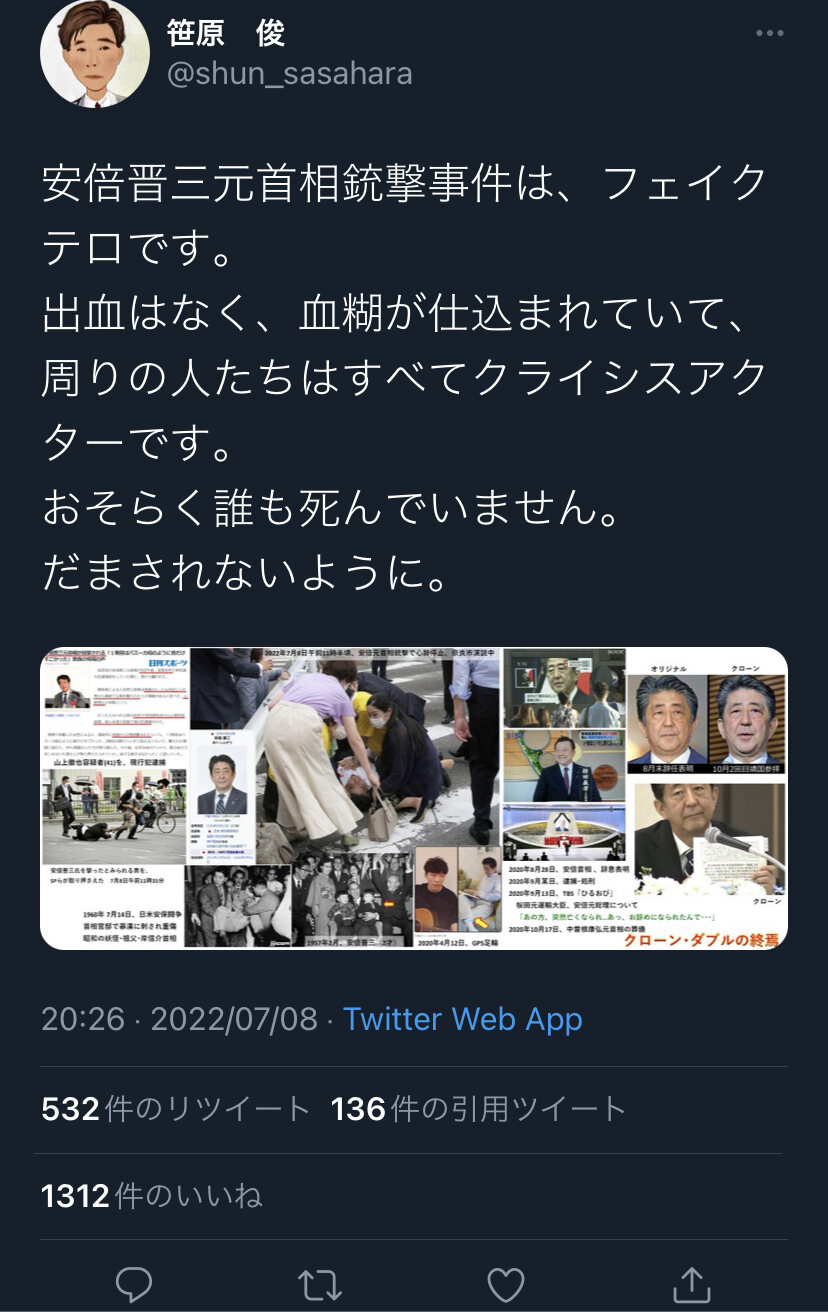The height and width of the screenshot is (1312, 828).
Task: Show the 532 件のリツイート list
Action: pyautogui.click(x=176, y=1108)
